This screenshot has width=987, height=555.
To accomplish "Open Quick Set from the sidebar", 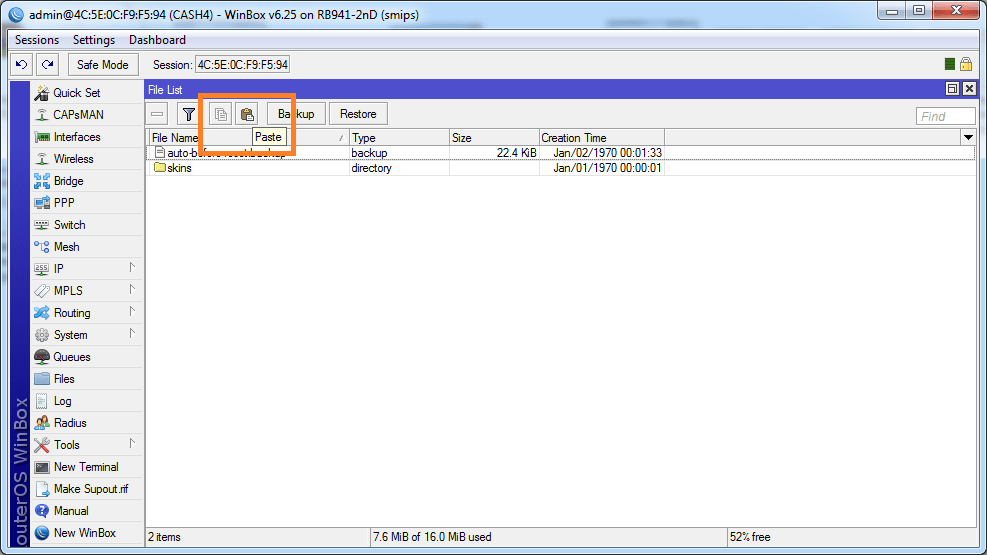I will (x=76, y=93).
